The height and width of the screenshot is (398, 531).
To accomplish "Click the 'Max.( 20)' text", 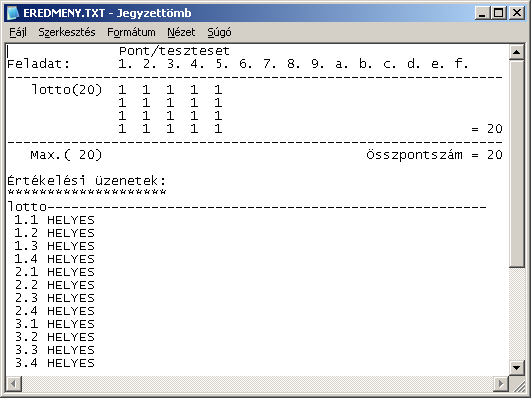I will [x=66, y=155].
